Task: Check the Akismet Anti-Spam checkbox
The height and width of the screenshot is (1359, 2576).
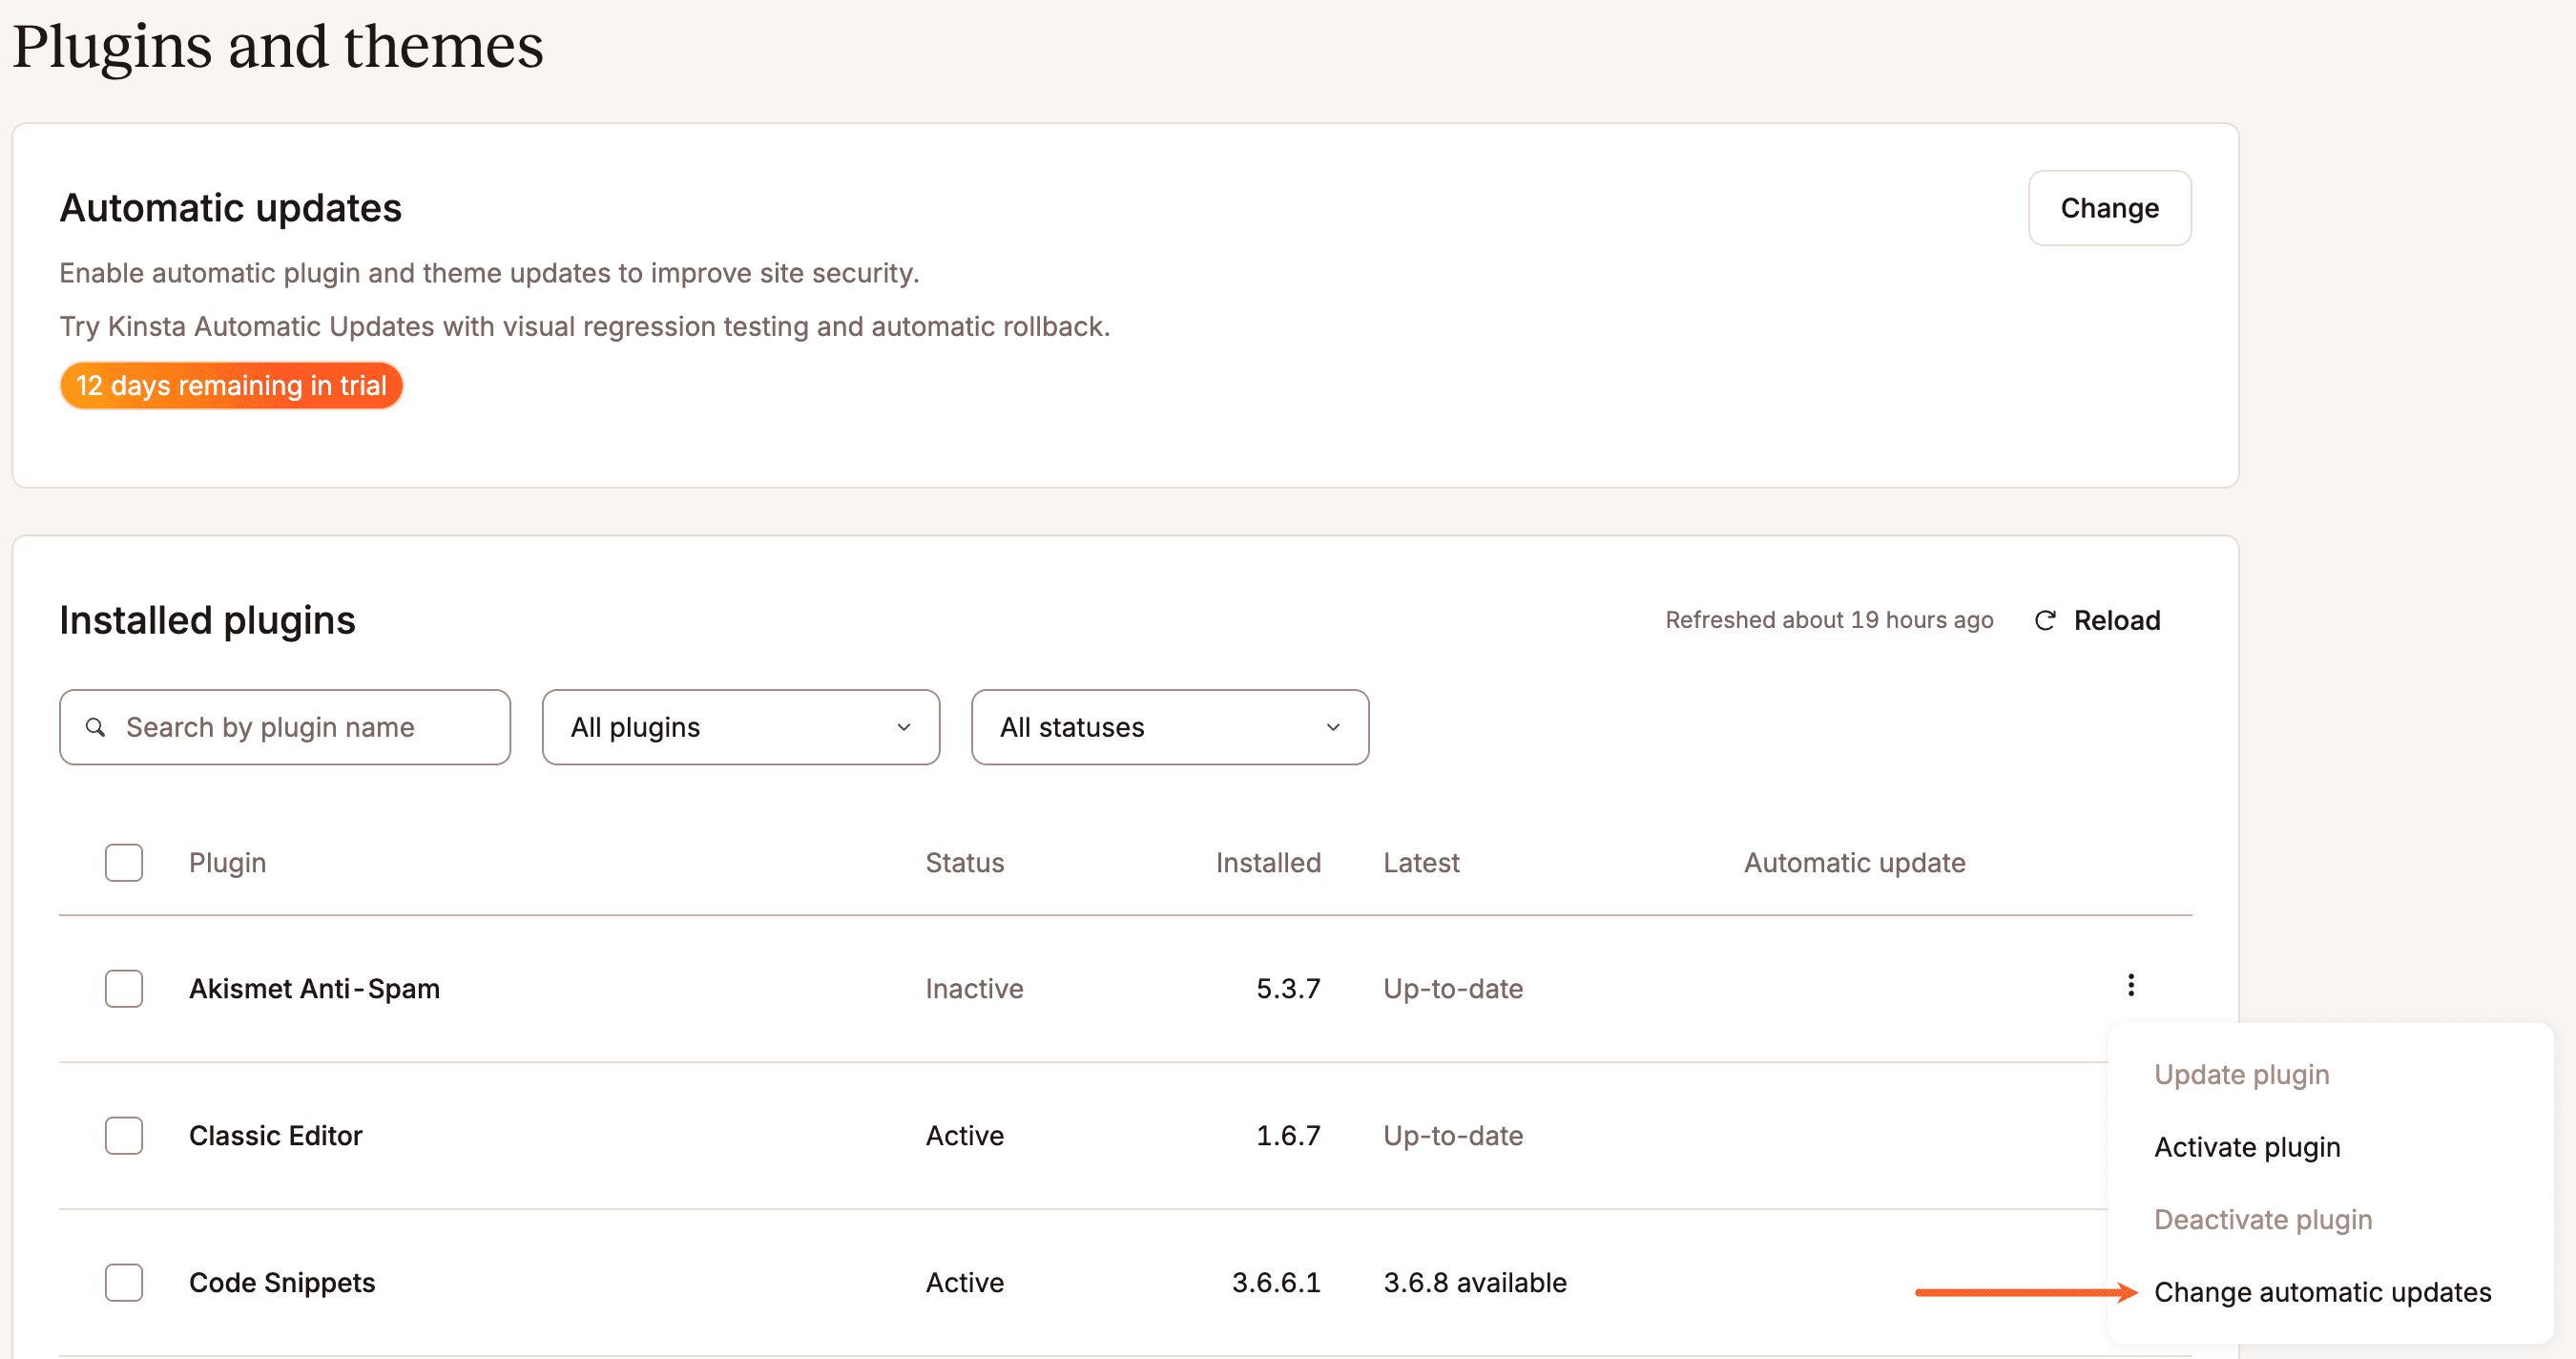Action: coord(123,989)
